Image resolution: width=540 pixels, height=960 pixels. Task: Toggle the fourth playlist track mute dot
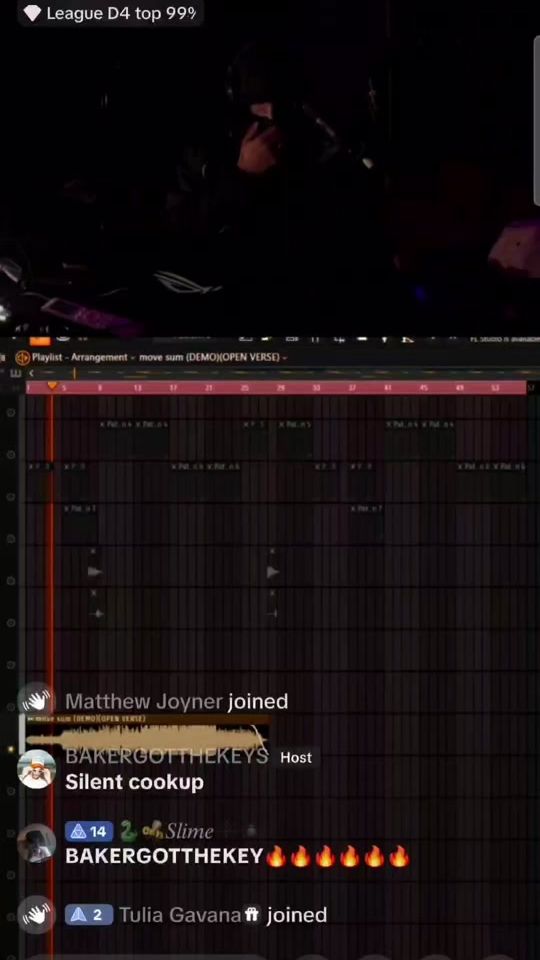[x=10, y=539]
